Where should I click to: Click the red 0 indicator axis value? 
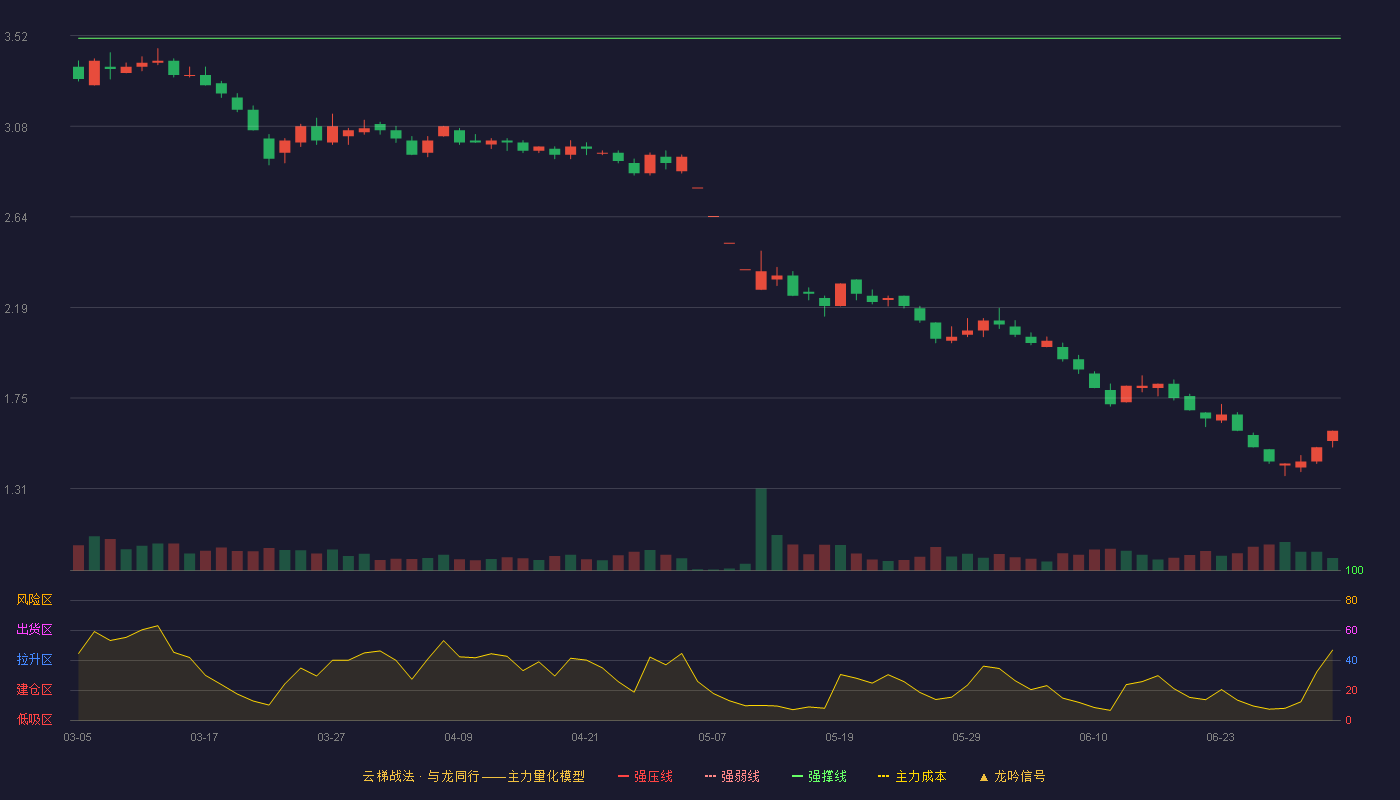[x=1348, y=720]
